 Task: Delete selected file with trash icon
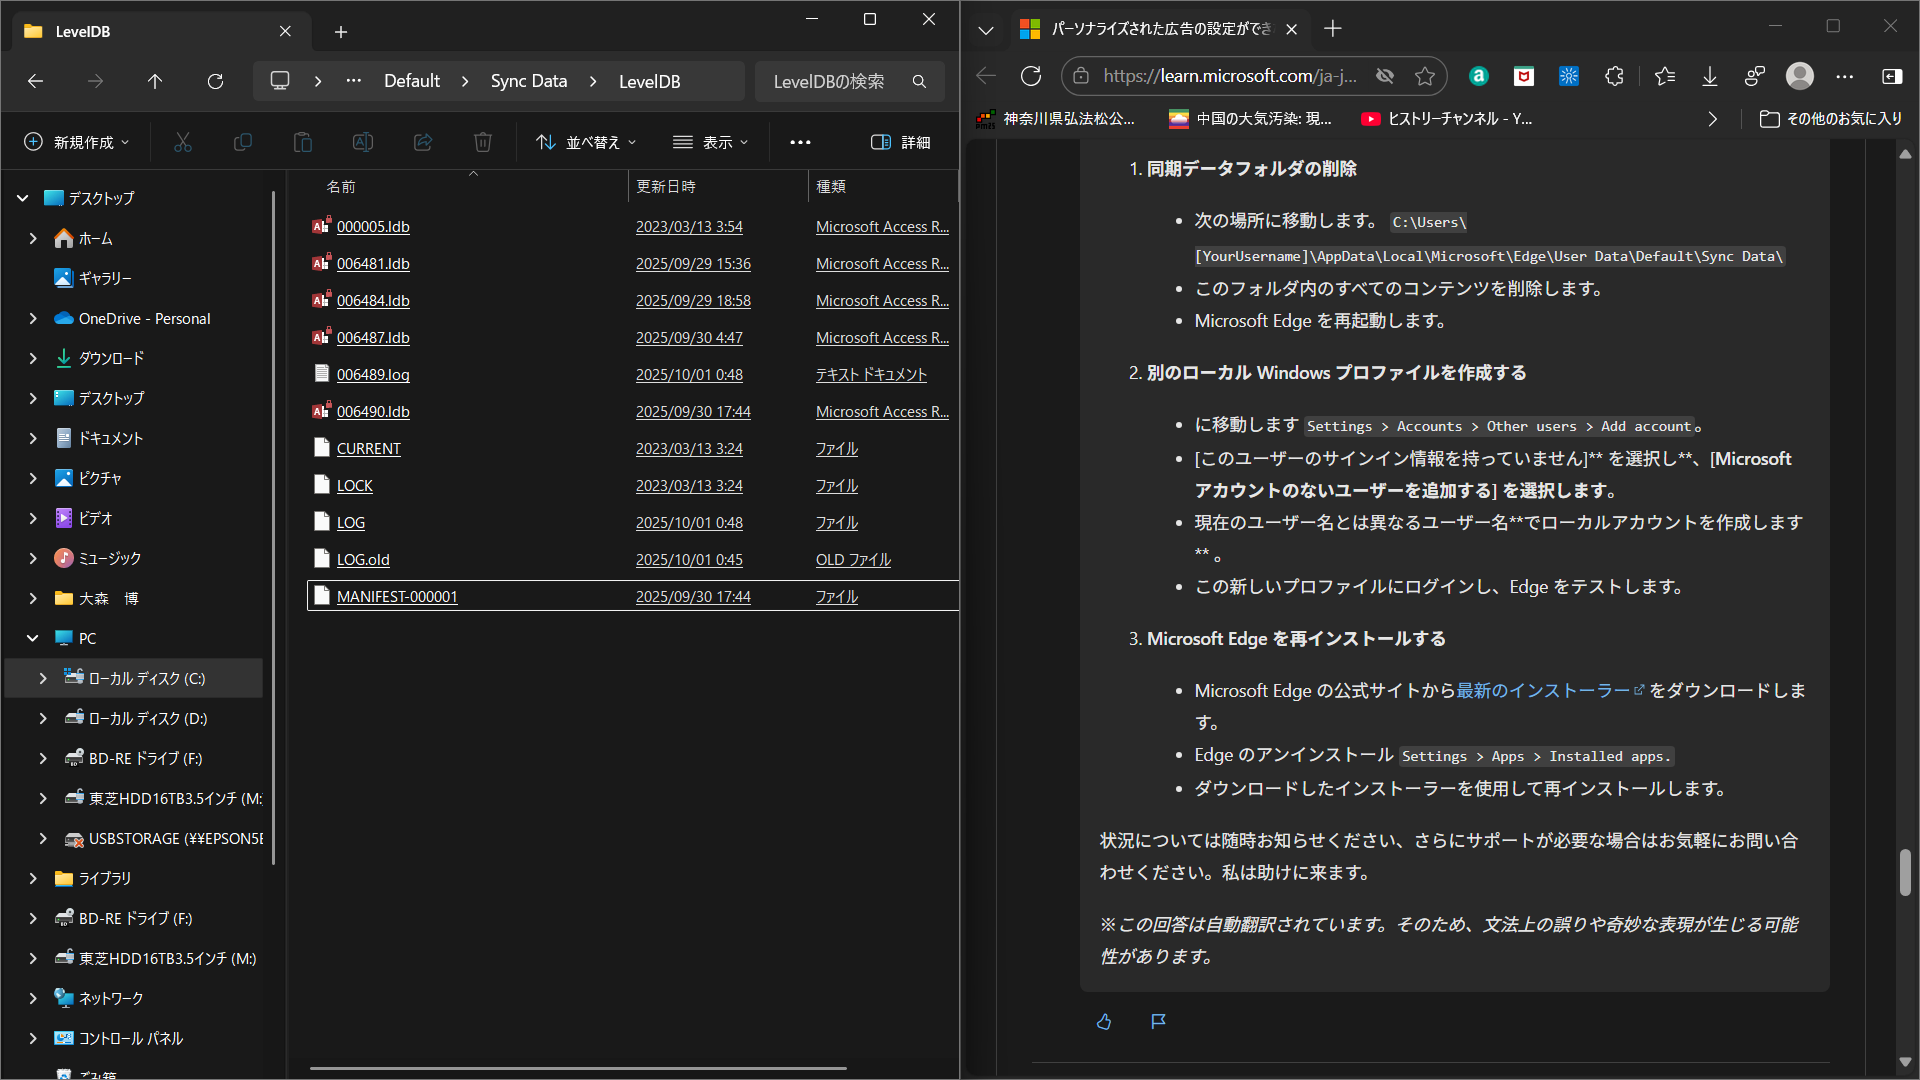coord(483,142)
